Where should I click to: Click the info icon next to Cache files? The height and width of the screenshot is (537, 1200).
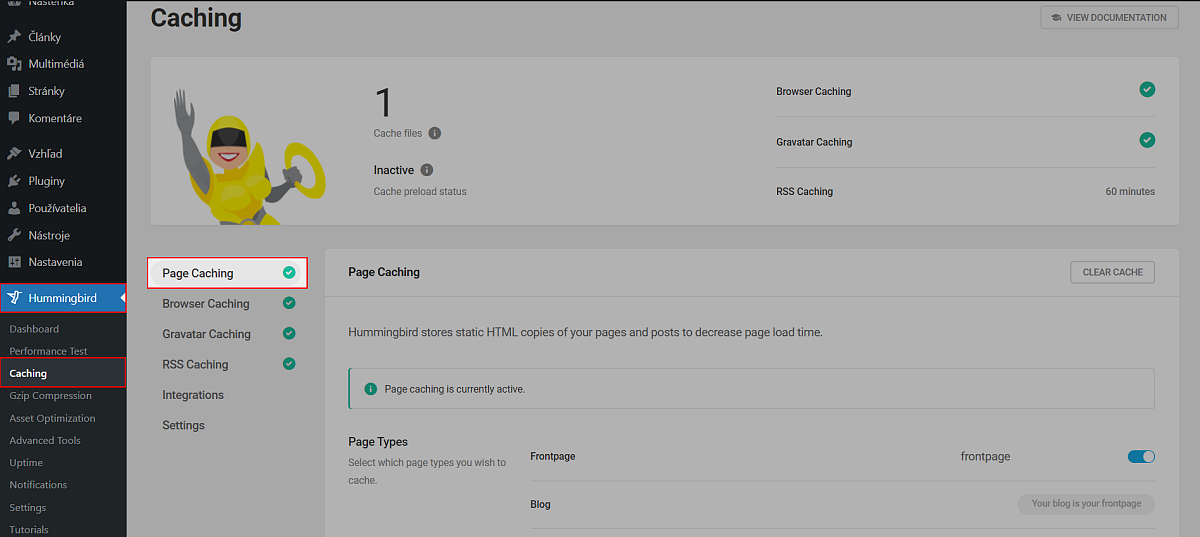coord(435,133)
